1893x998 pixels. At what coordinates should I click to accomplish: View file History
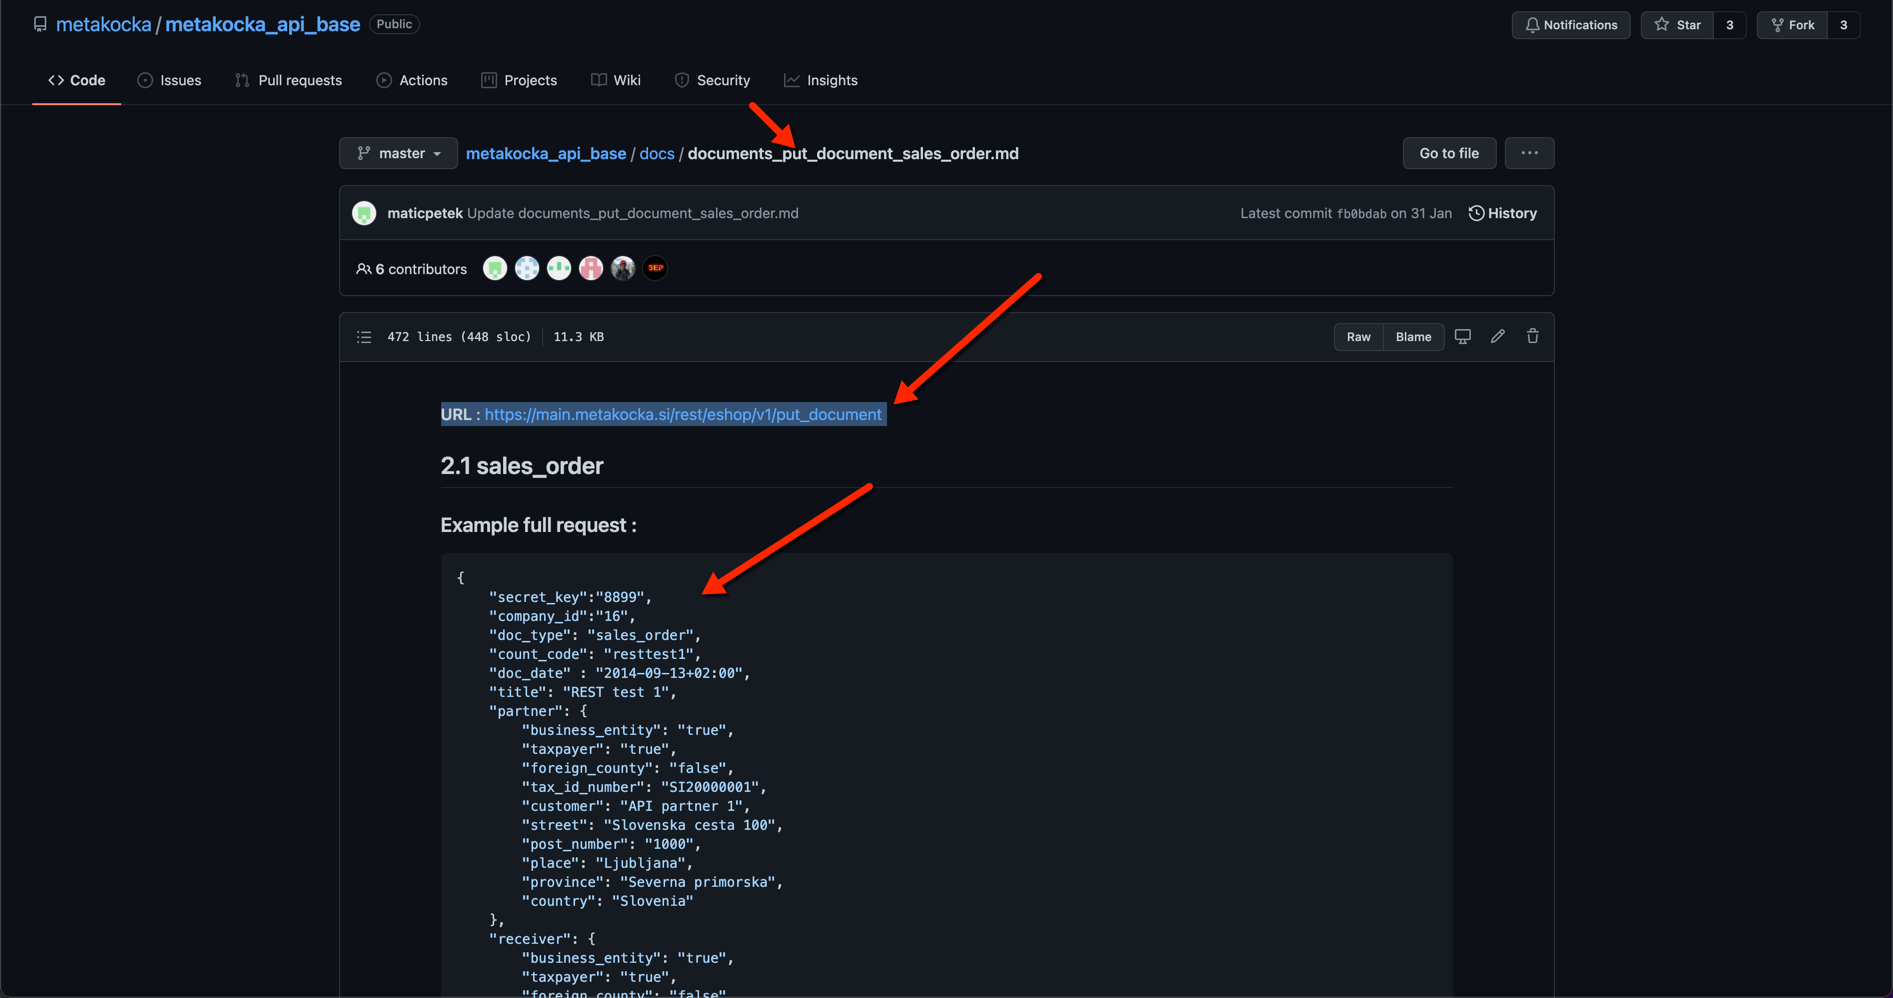pyautogui.click(x=1502, y=213)
